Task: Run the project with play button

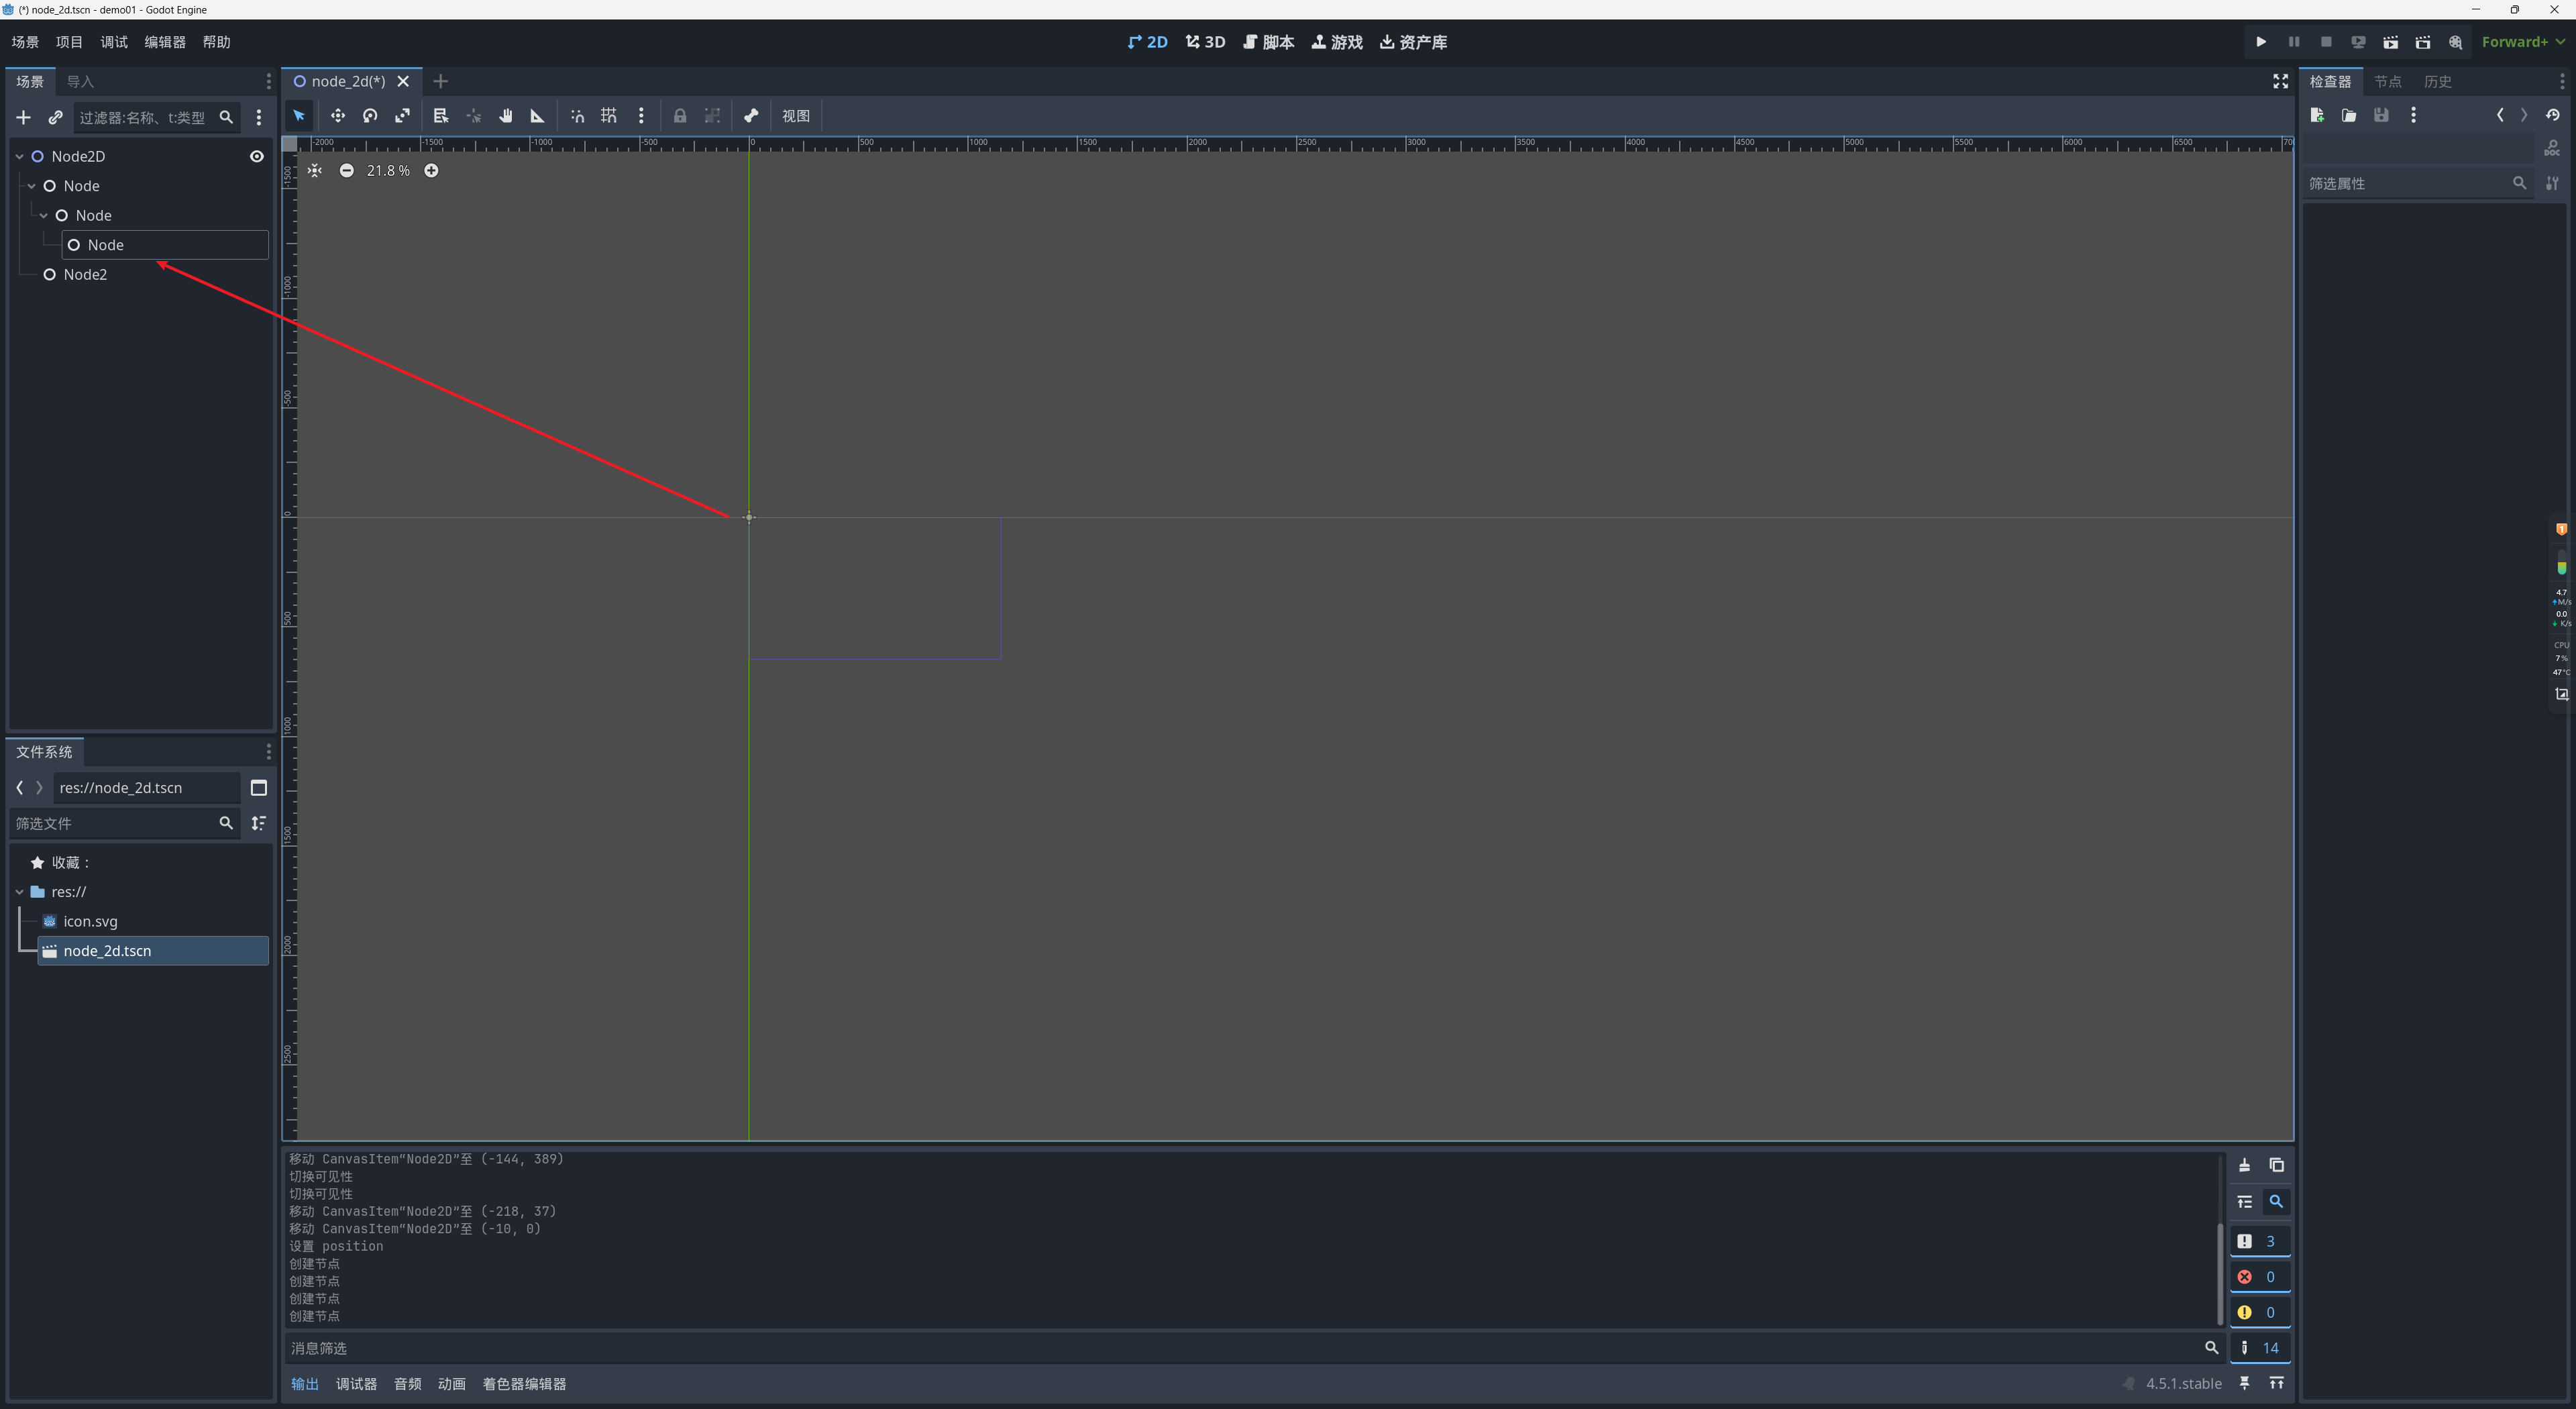Action: pos(2261,42)
